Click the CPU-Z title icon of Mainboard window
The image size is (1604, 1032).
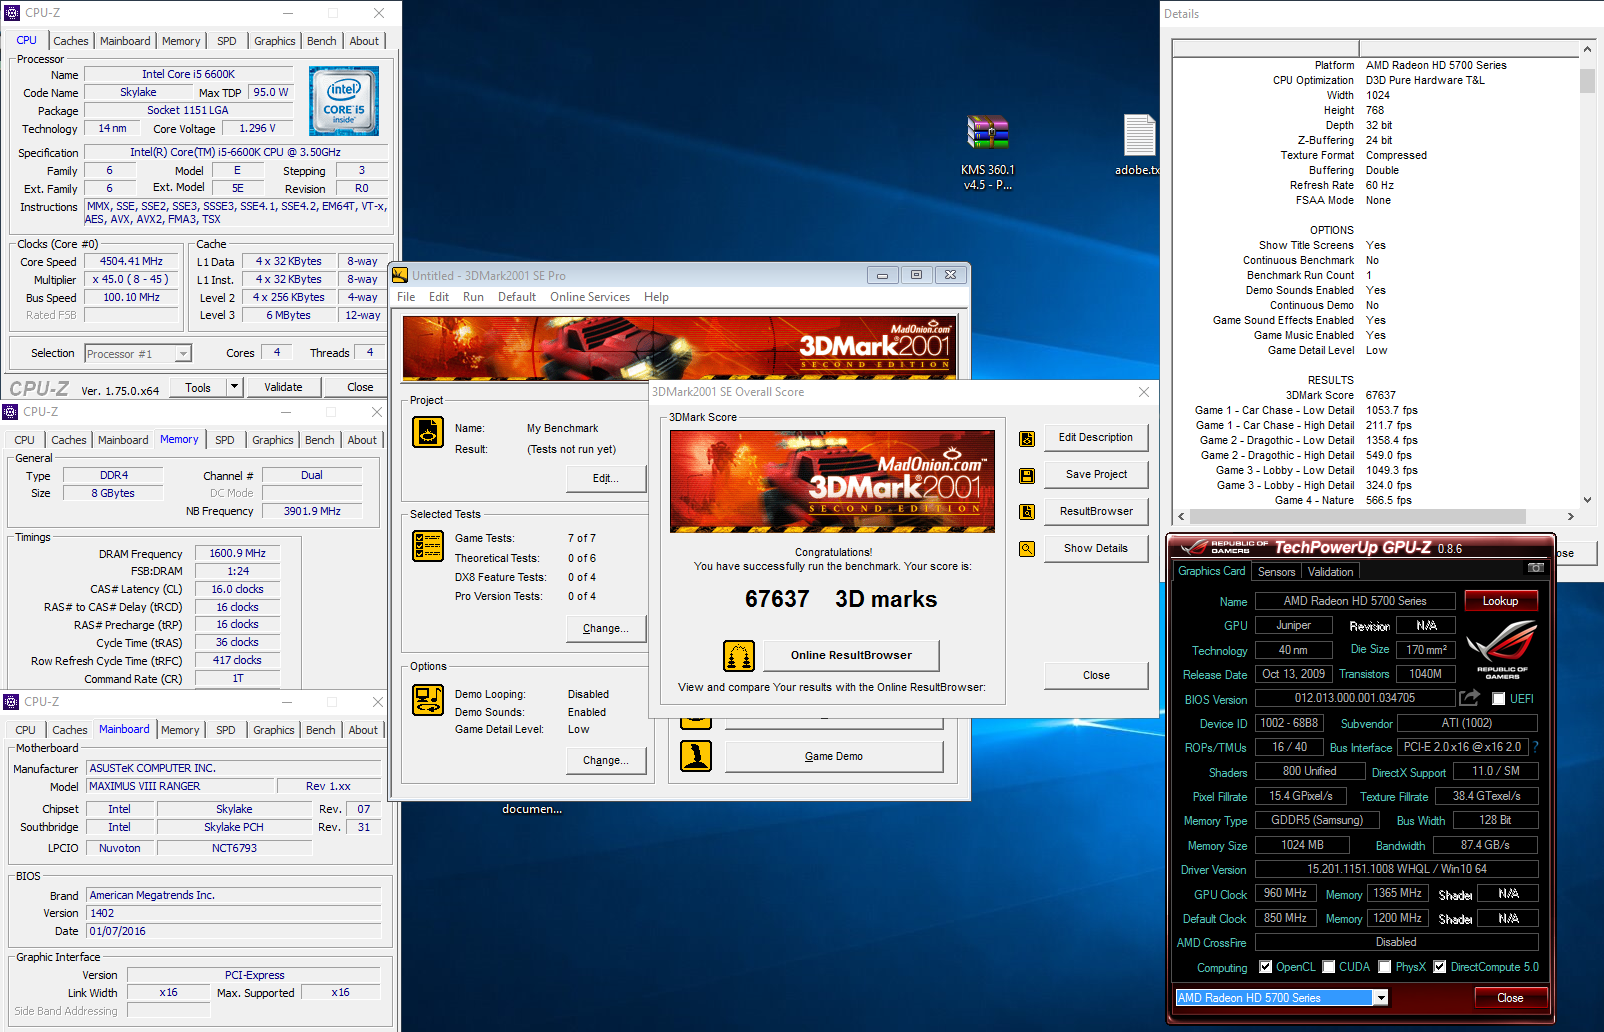[11, 702]
